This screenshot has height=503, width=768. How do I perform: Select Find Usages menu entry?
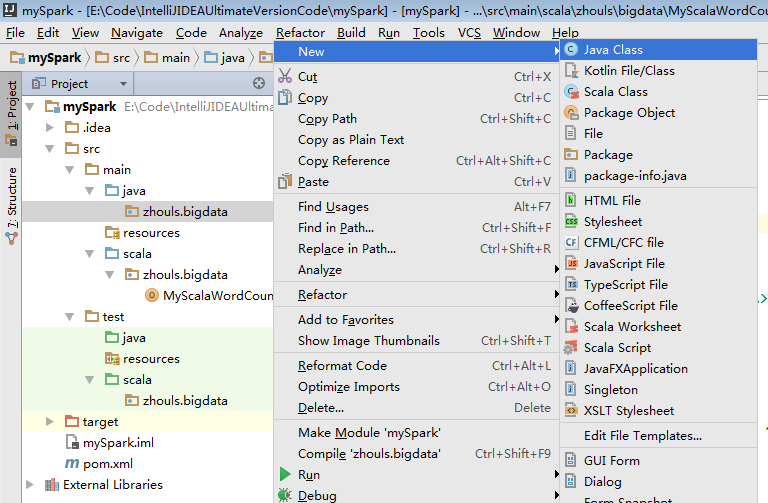click(416, 207)
